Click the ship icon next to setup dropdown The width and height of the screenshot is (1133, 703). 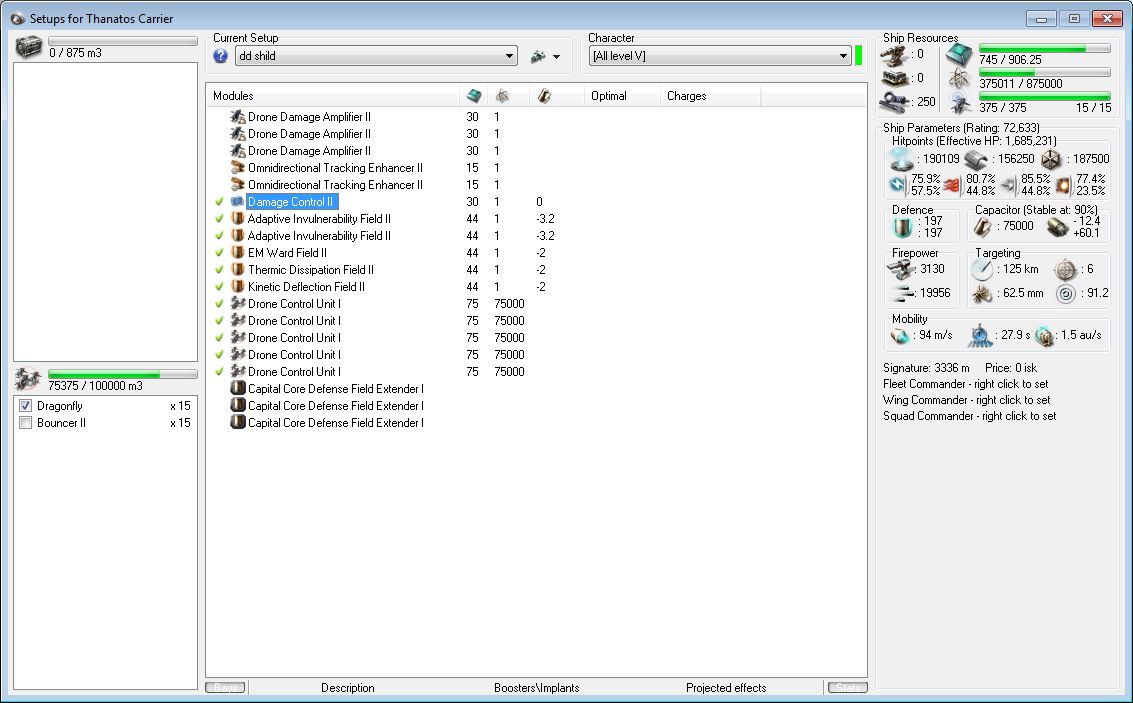[538, 56]
